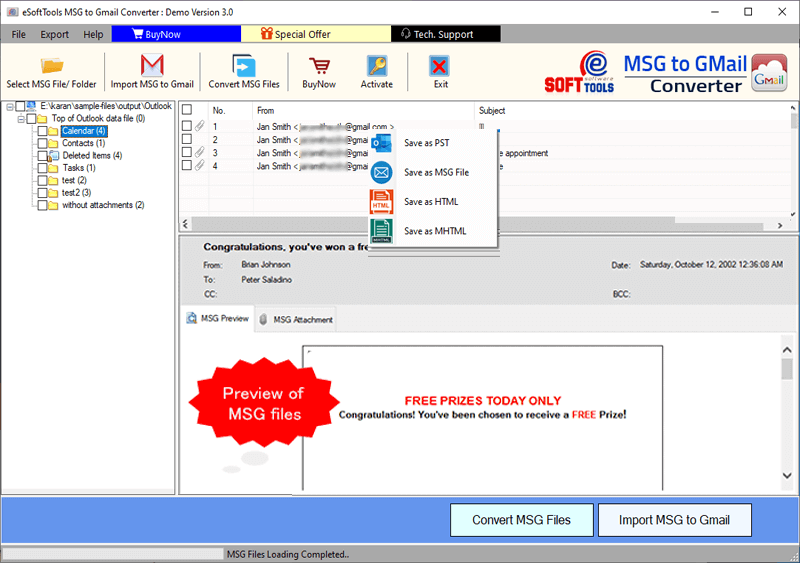Click the MSG Attachment tab icon
Image resolution: width=800 pixels, height=563 pixels.
[263, 320]
